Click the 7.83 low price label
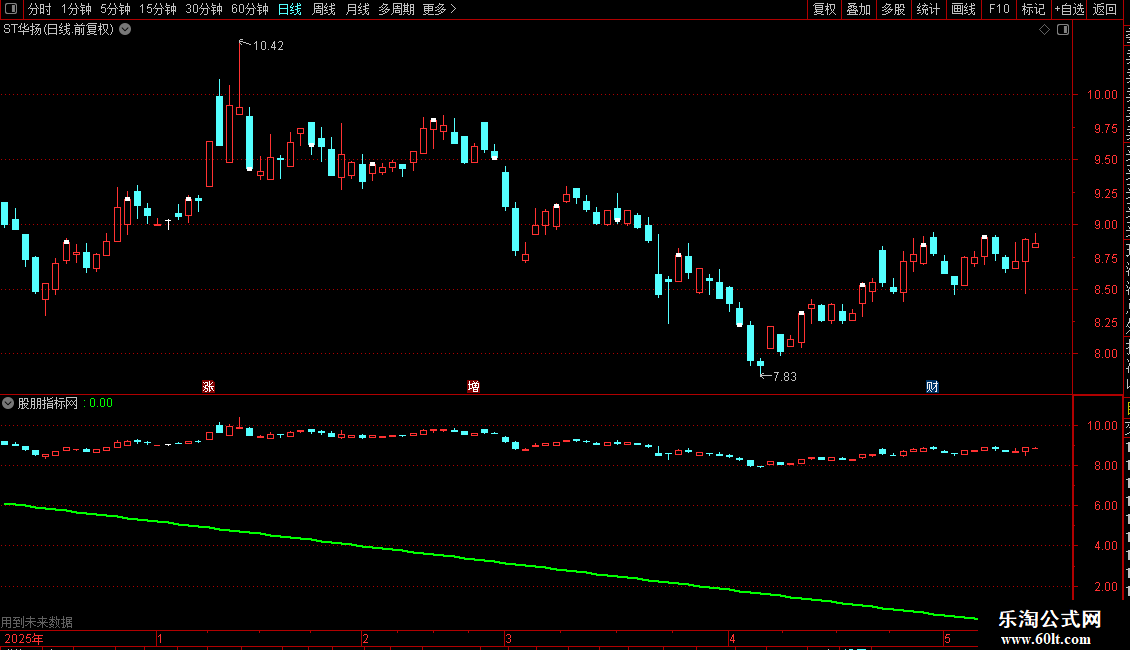Viewport: 1130px width, 650px height. (x=784, y=376)
